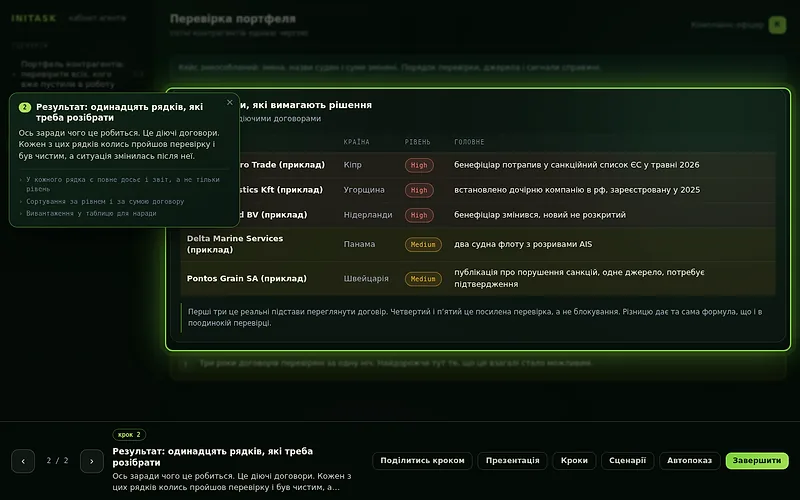Image resolution: width=800 pixels, height=500 pixels.
Task: Click the user avatar icon top right
Action: pyautogui.click(x=778, y=24)
